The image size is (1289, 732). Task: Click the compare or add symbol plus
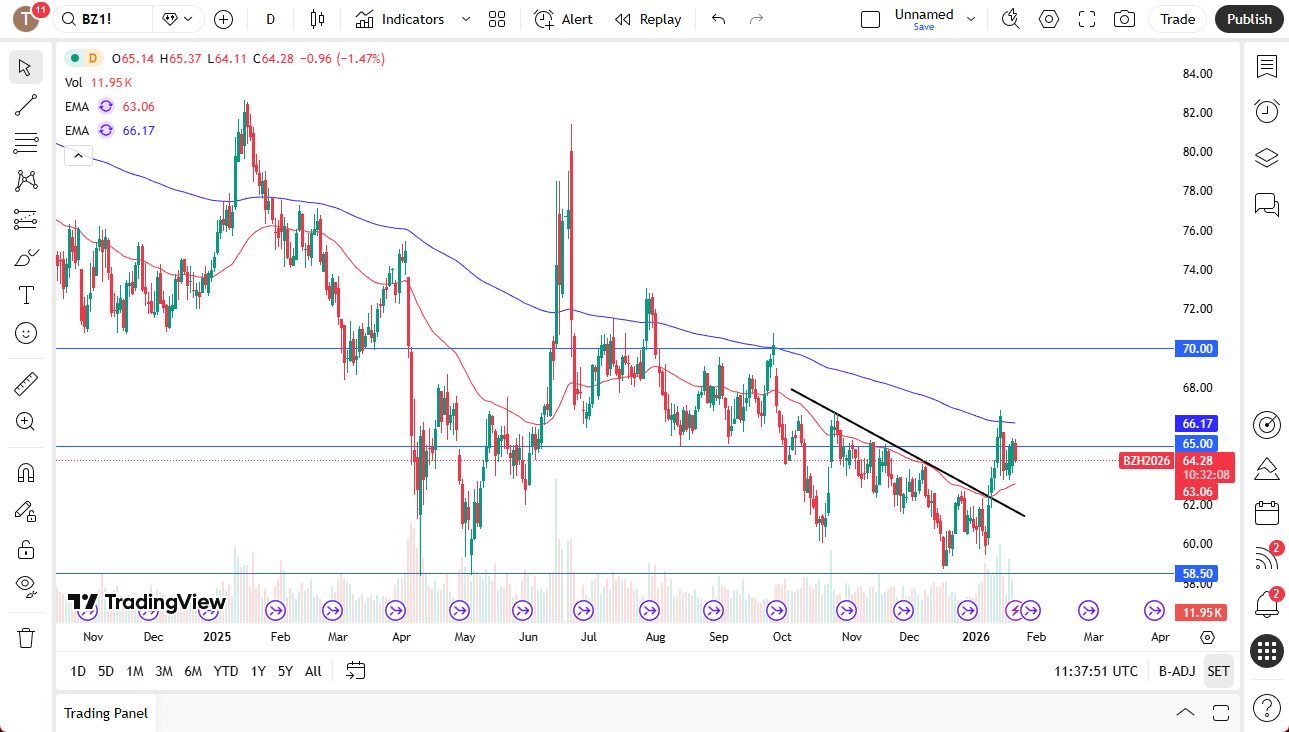pyautogui.click(x=223, y=19)
